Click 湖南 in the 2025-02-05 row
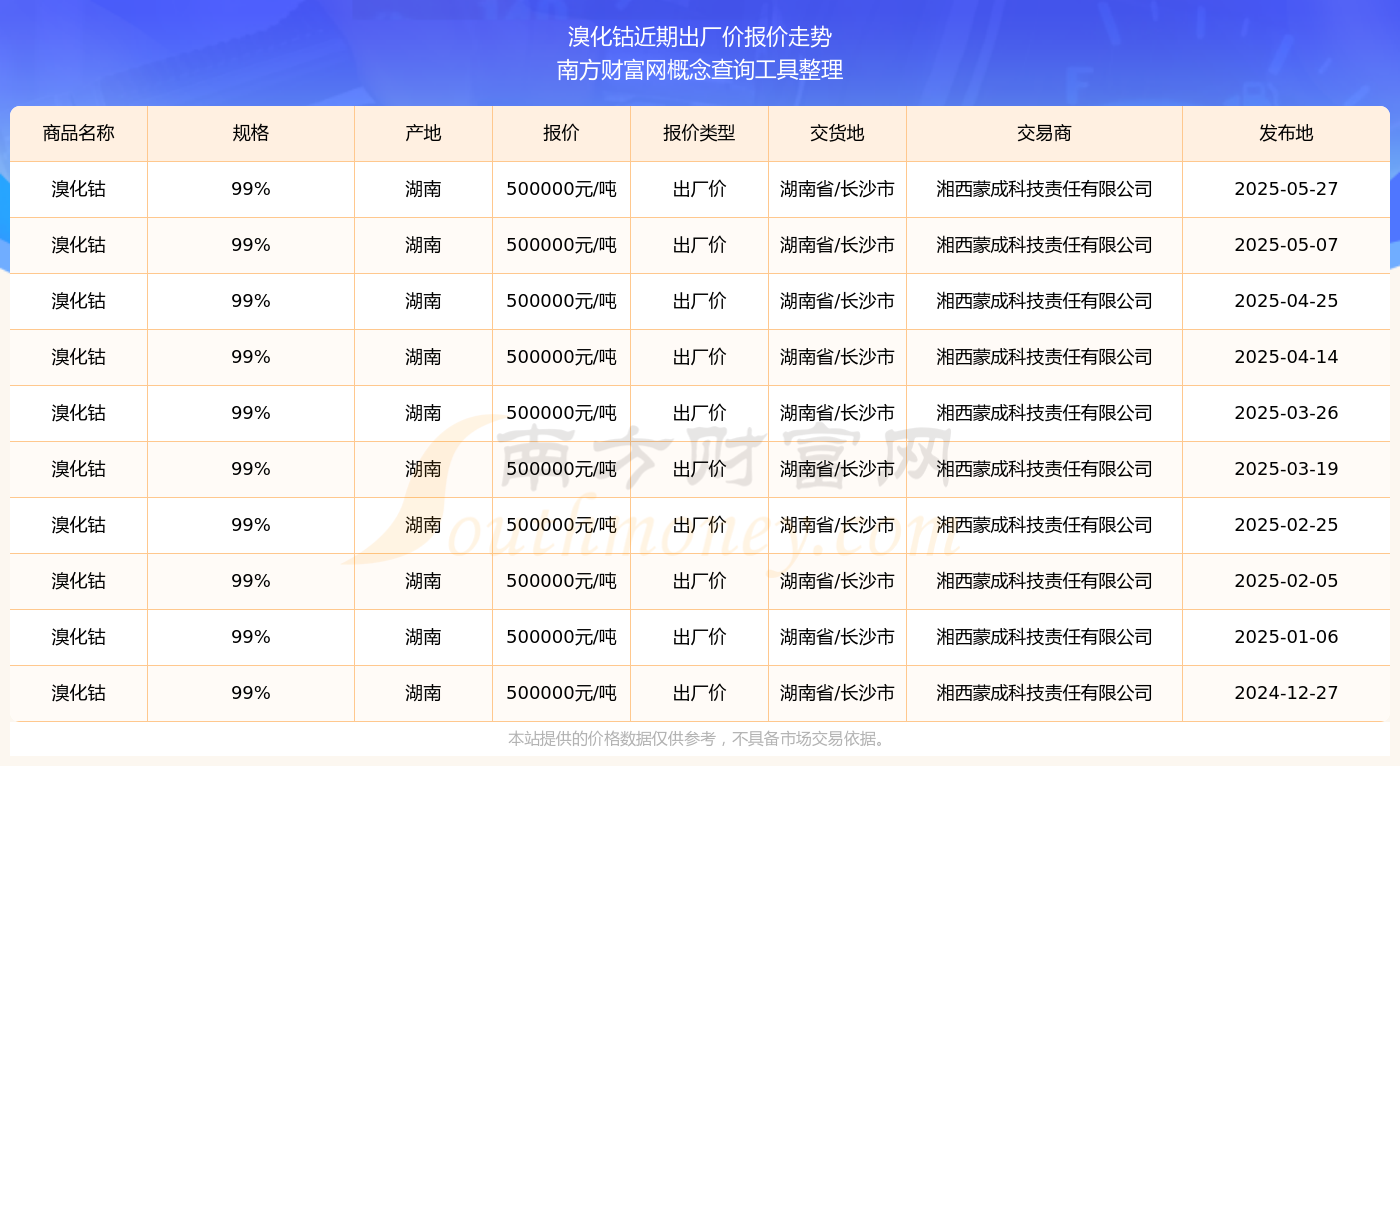Viewport: 1400px width, 1205px height. [x=423, y=581]
